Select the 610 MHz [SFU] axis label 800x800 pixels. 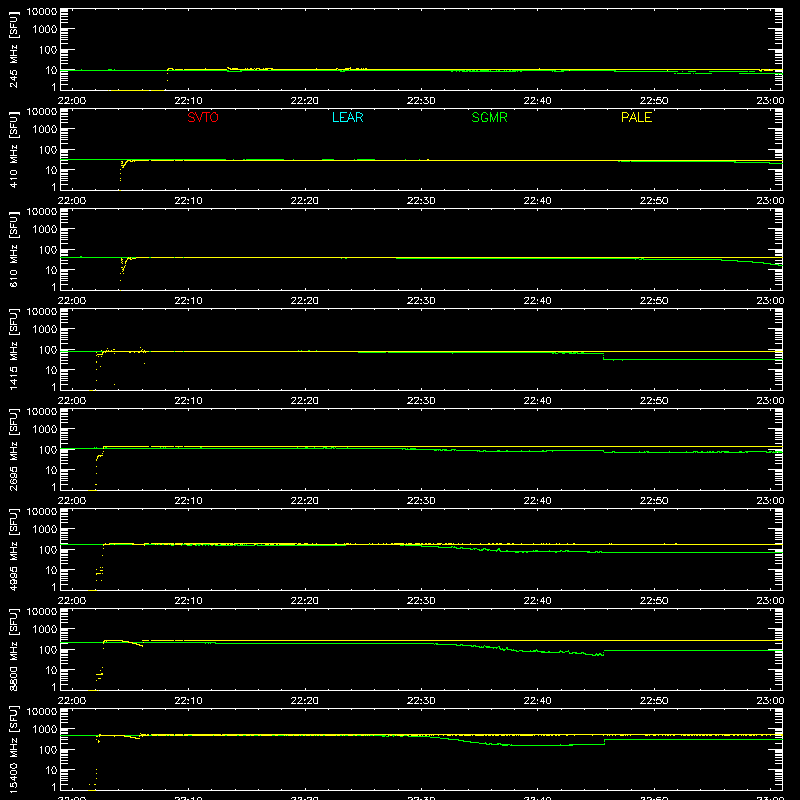click(13, 249)
